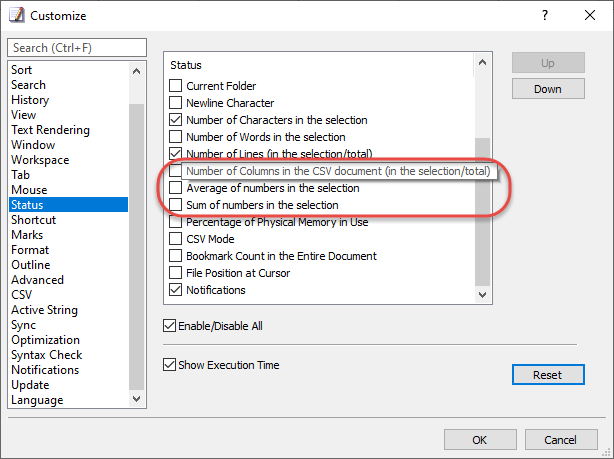
Task: Click the Reset button
Action: [548, 375]
